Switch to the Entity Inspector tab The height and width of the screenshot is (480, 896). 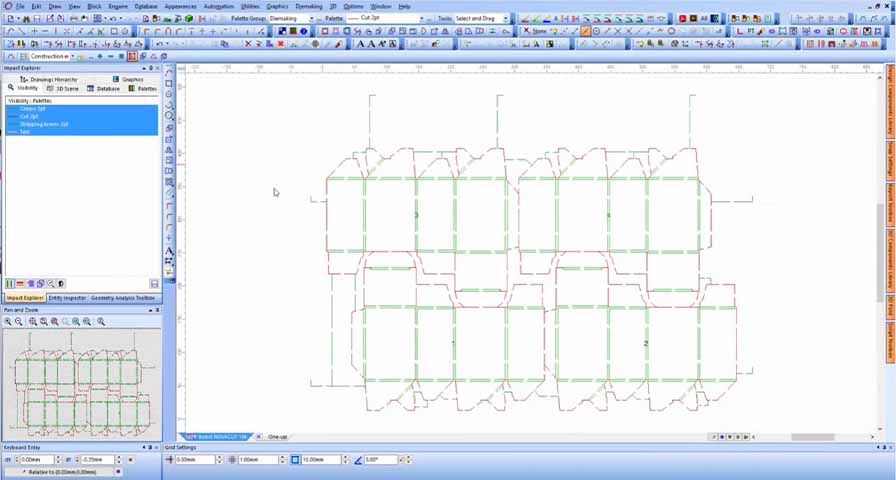tap(67, 298)
